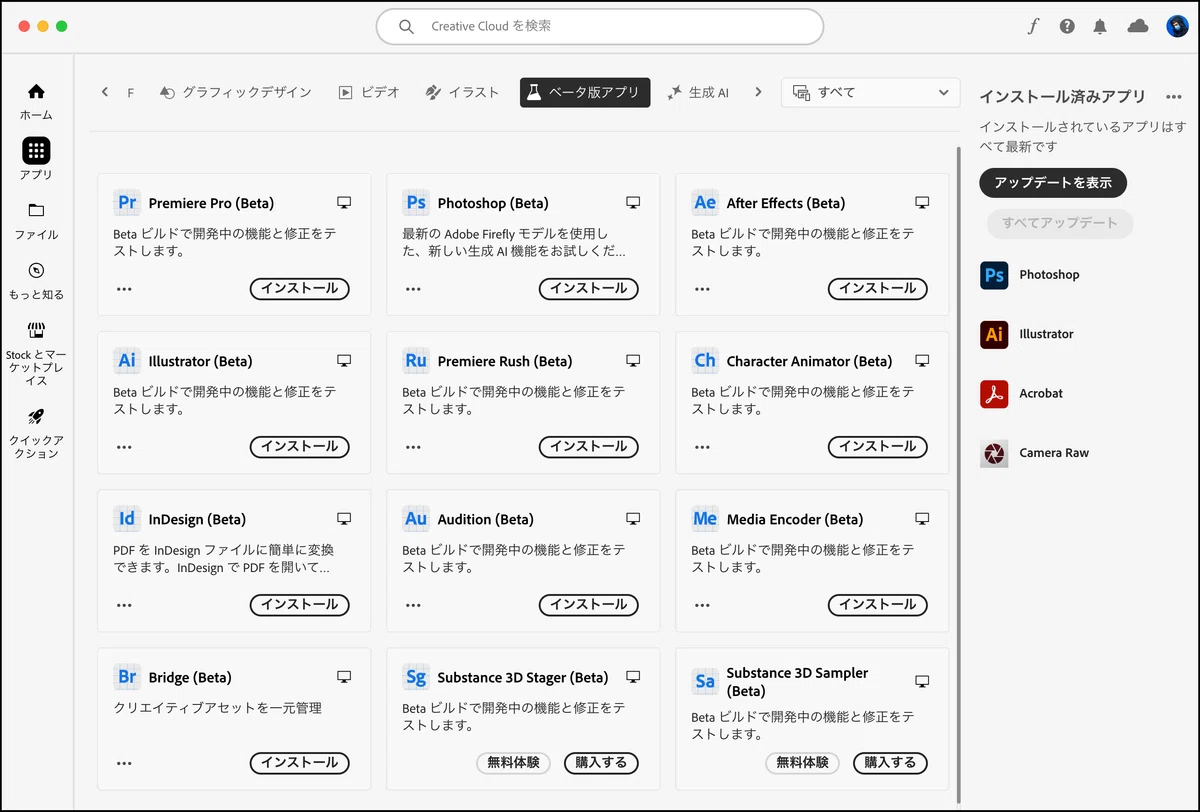The width and height of the screenshot is (1200, 812).
Task: Open more options for After Effects (Beta)
Action: [702, 288]
